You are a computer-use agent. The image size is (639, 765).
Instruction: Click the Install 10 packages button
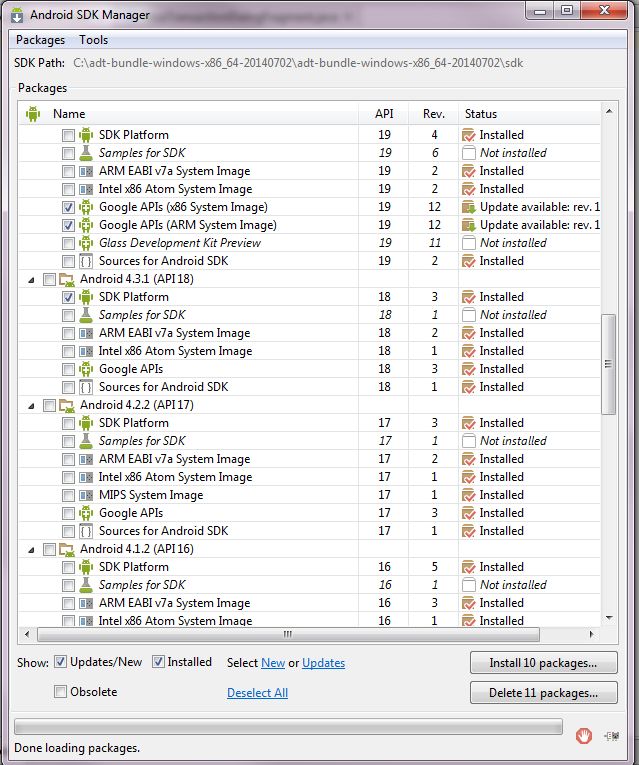(543, 663)
